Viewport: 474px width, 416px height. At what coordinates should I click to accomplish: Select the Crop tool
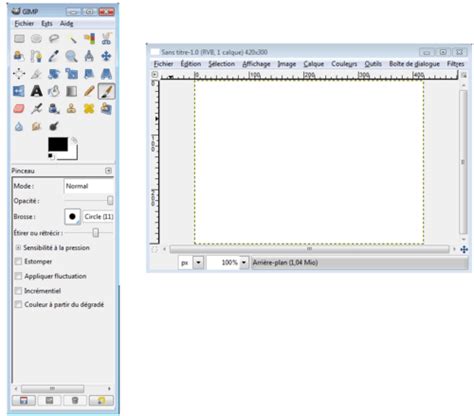[36, 73]
